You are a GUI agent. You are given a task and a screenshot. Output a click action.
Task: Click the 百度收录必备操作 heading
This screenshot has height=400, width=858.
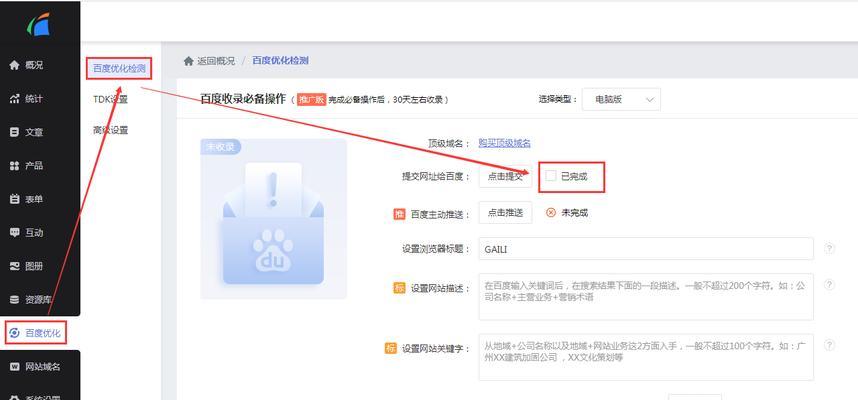(243, 99)
